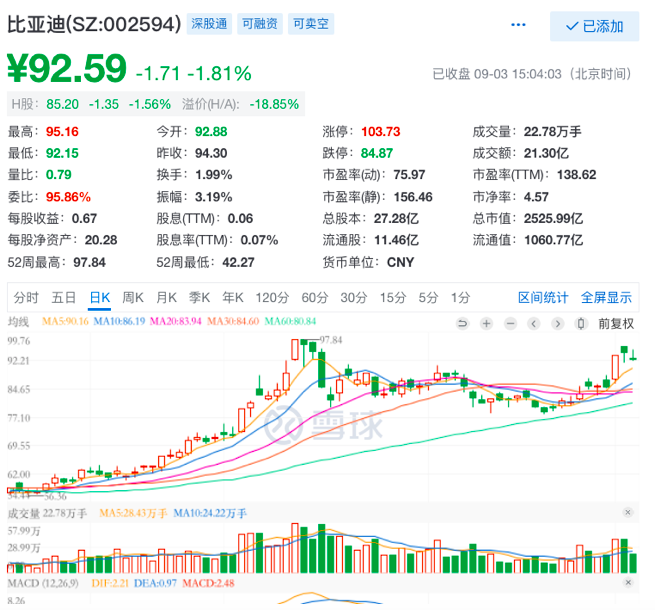Switch to the 120分 interval tab
Viewport: 655px width, 610px height.
pyautogui.click(x=272, y=298)
